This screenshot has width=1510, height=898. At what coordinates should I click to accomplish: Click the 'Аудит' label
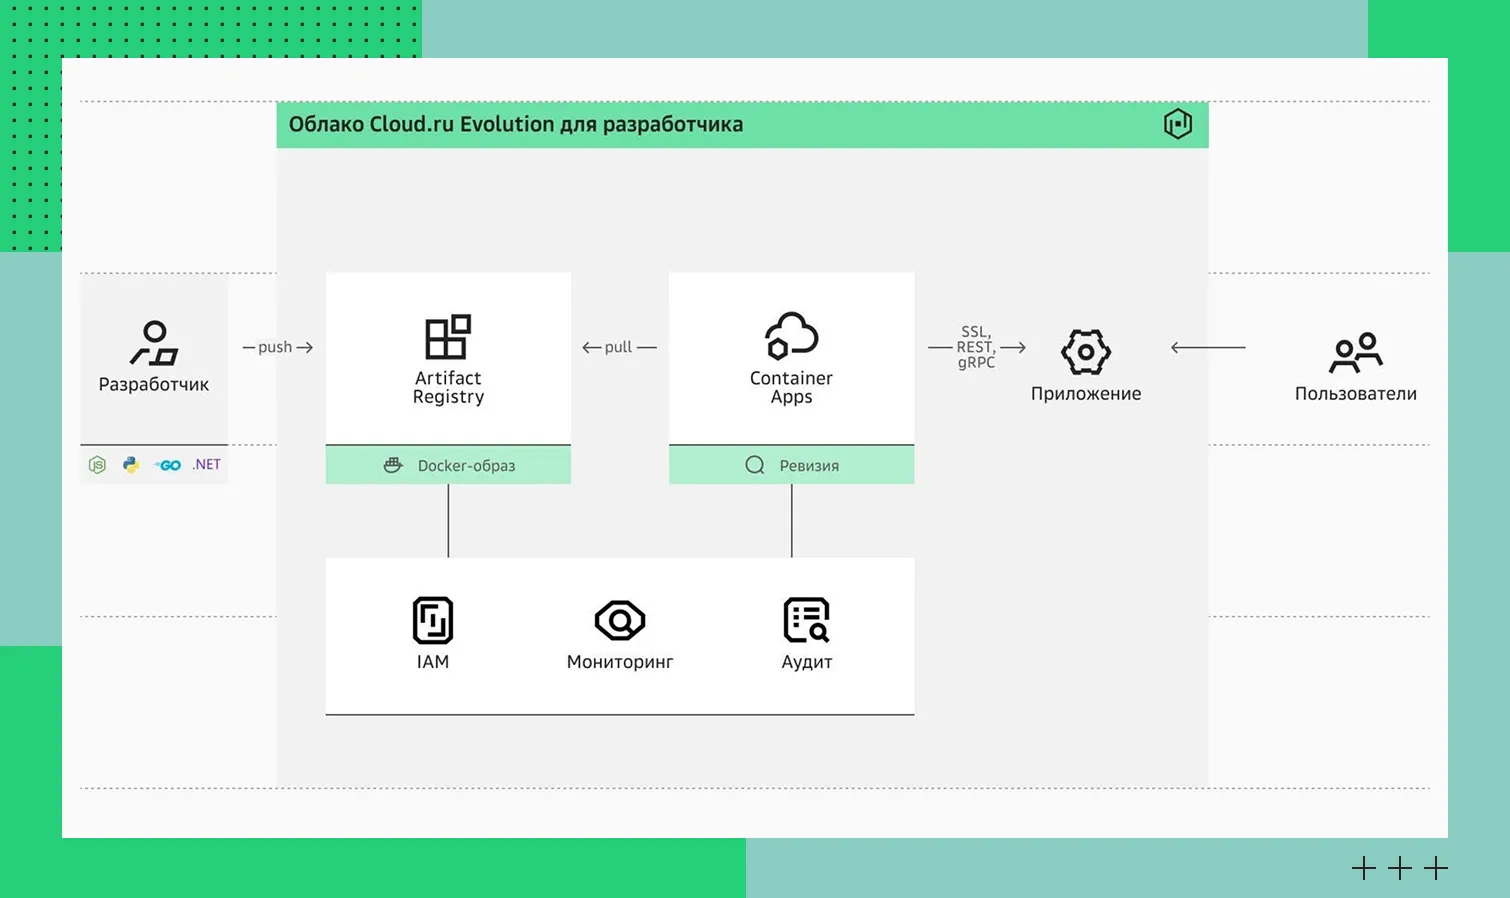tap(807, 662)
